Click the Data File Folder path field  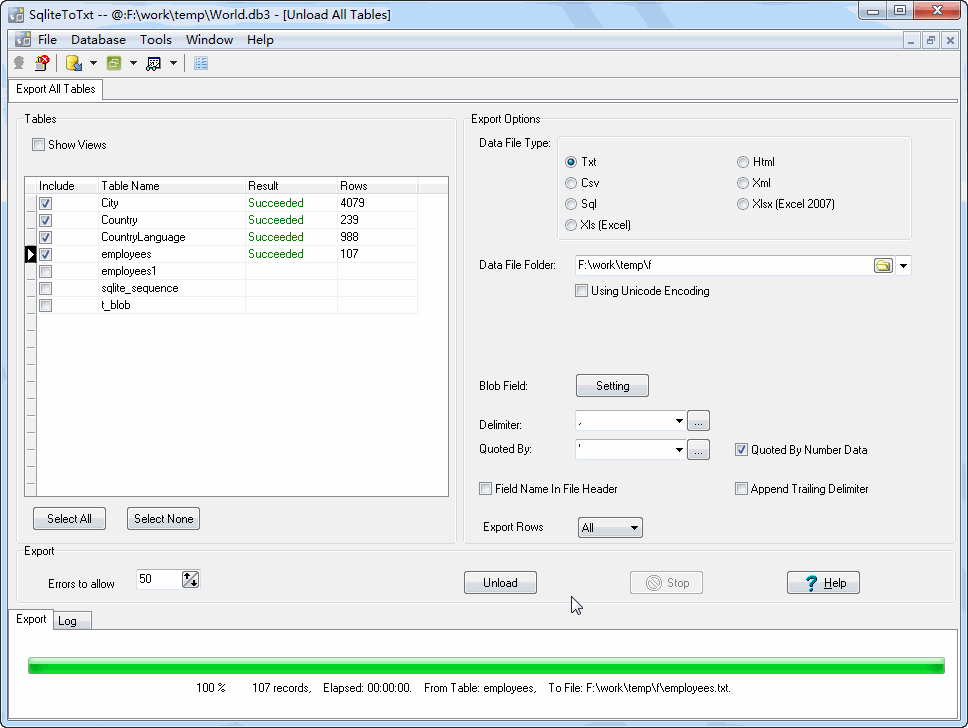pos(724,266)
